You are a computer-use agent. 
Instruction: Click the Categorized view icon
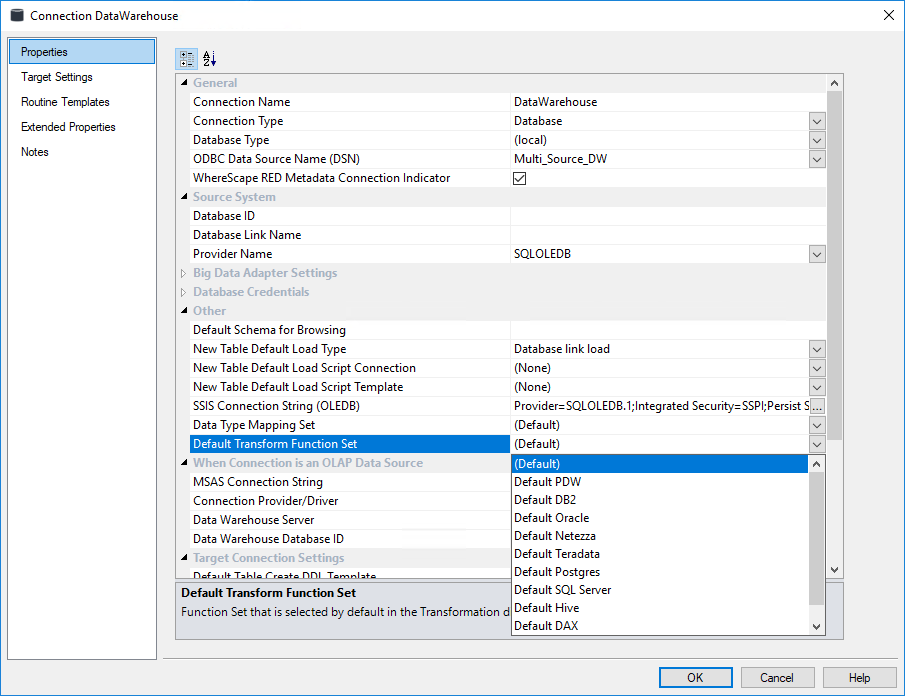[187, 59]
